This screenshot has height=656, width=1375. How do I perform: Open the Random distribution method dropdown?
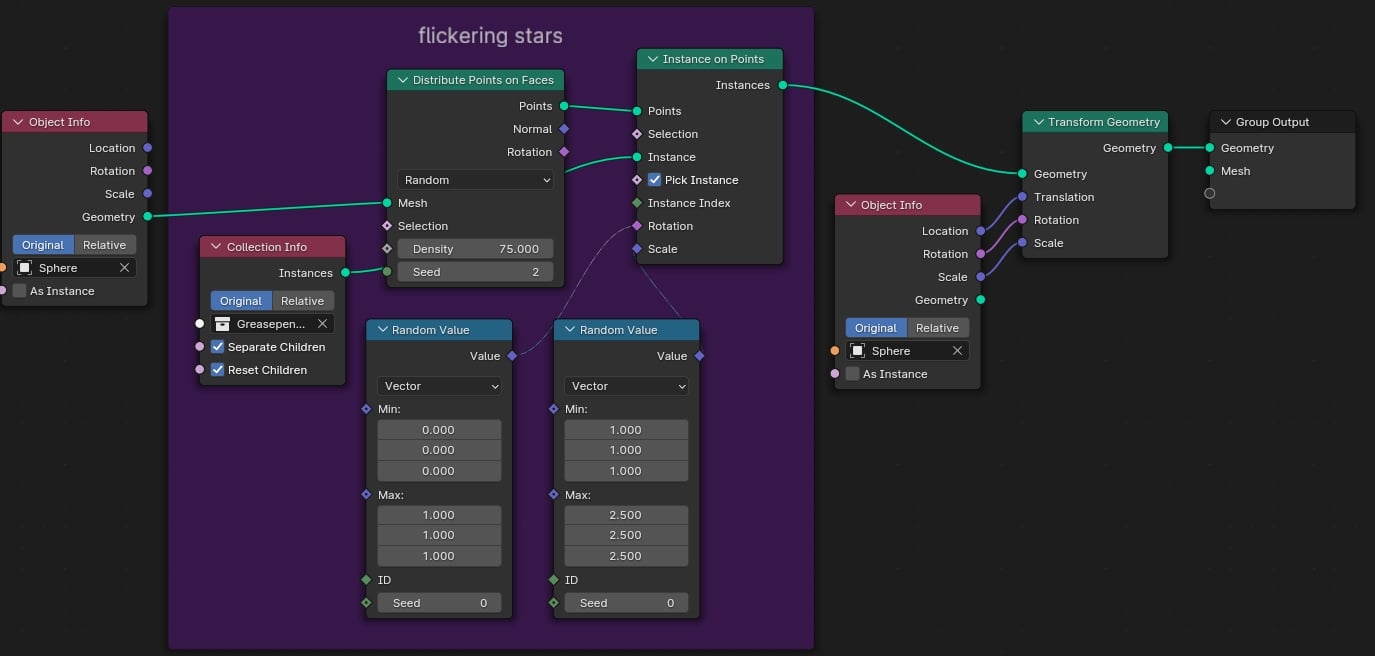click(475, 180)
